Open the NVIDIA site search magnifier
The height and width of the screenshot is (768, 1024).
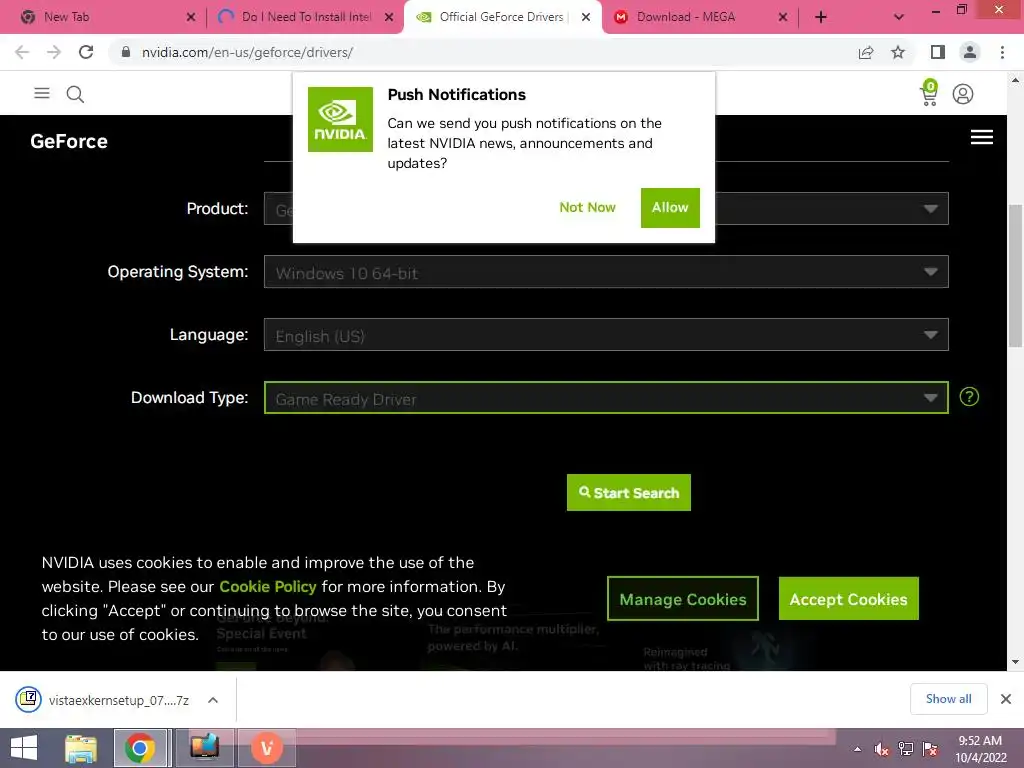pos(75,94)
